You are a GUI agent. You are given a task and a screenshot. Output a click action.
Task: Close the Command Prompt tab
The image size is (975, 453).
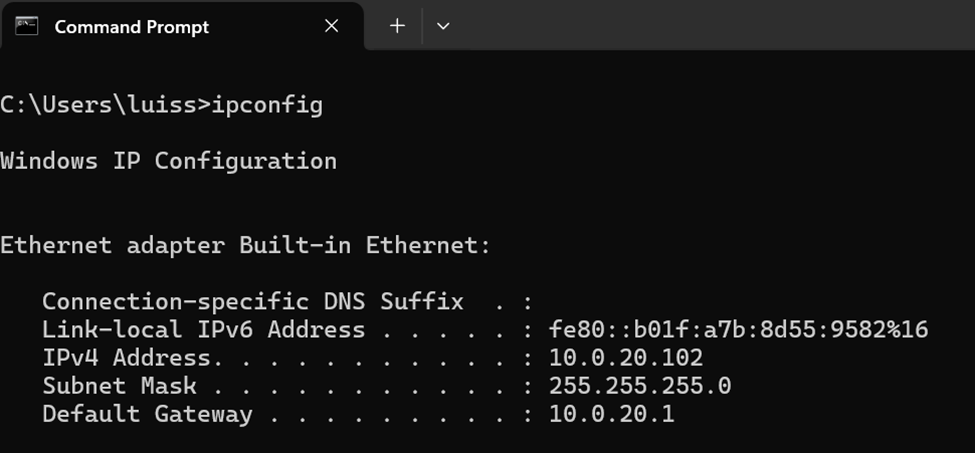(x=331, y=25)
